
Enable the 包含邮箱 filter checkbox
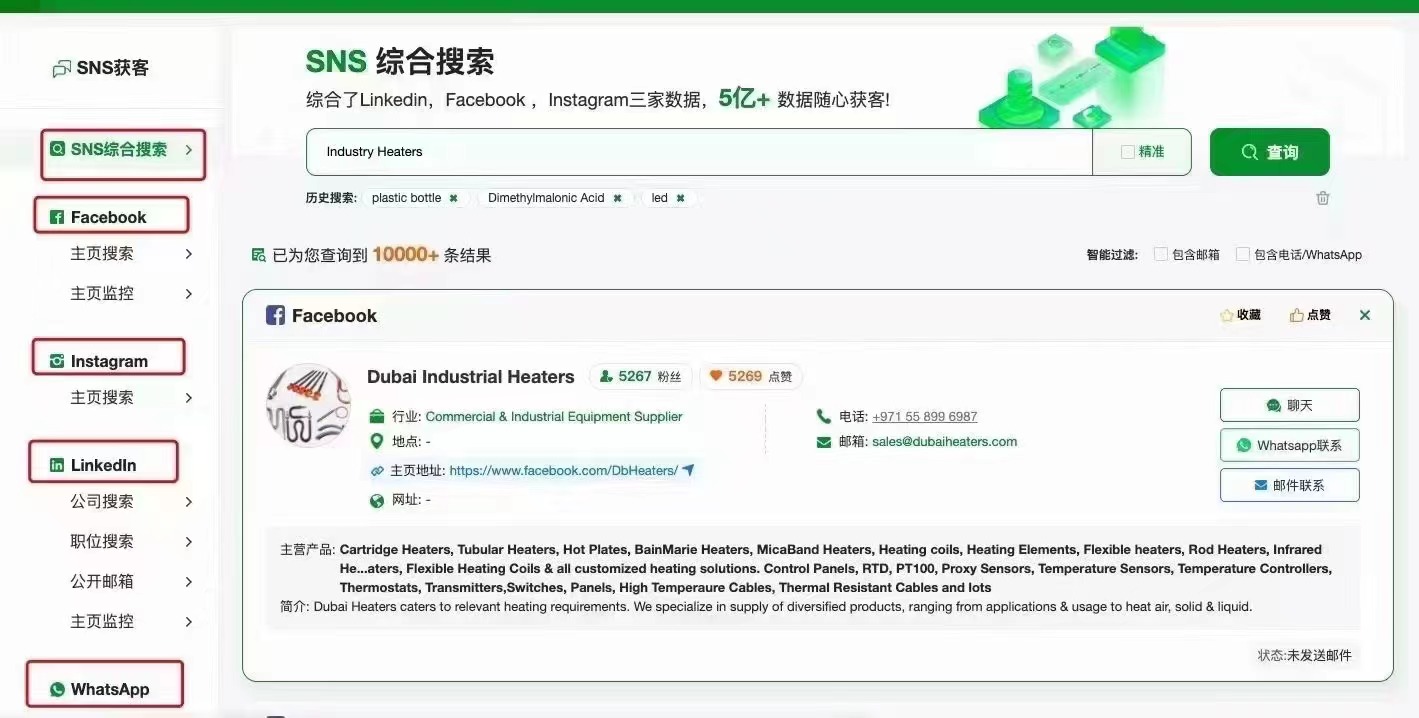1161,254
